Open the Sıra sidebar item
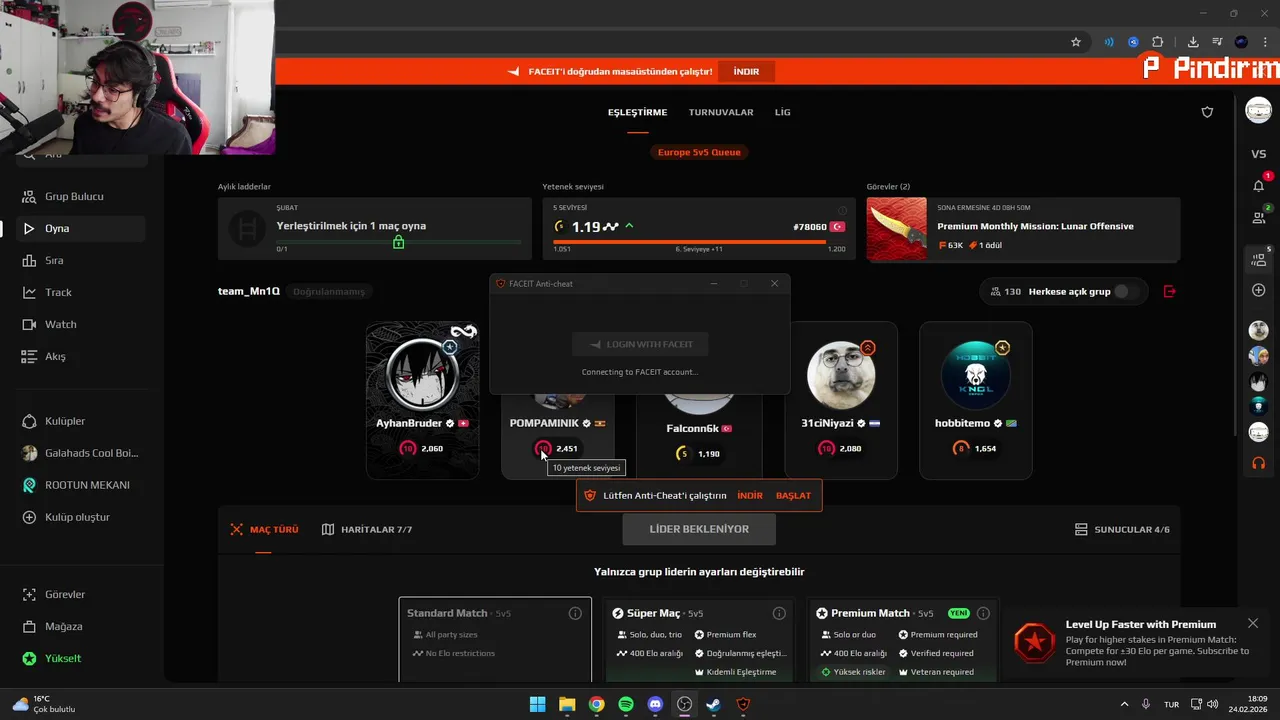This screenshot has height=720, width=1280. [54, 260]
